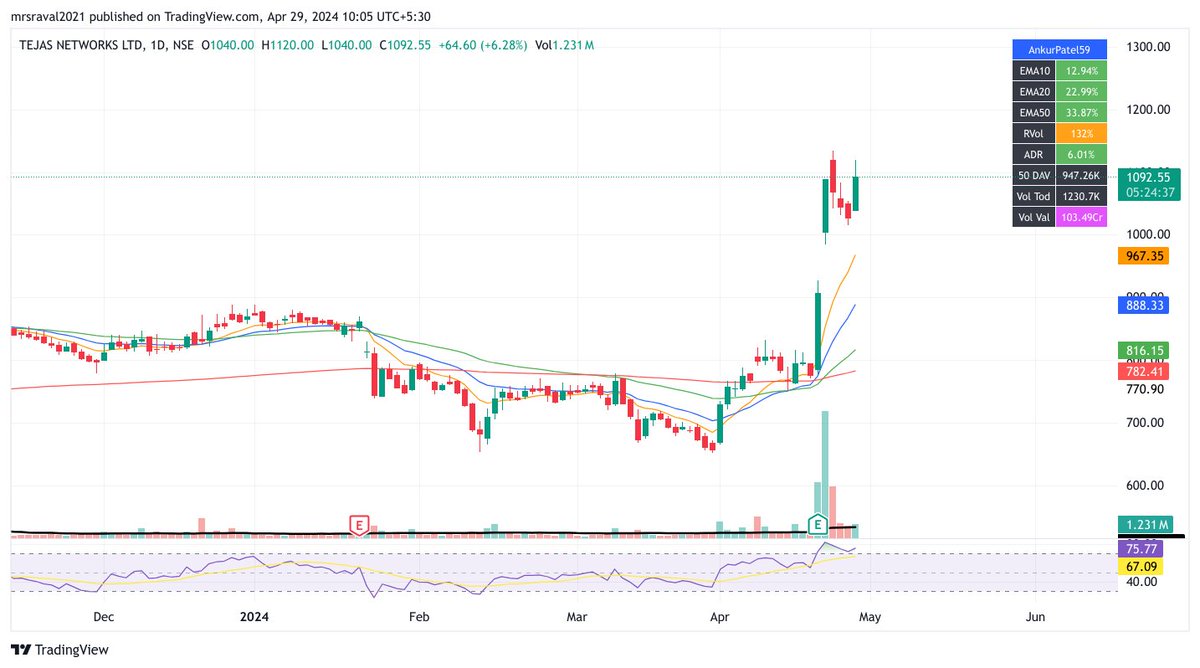Click the Mar label on time axis
The image size is (1200, 668).
pos(576,618)
